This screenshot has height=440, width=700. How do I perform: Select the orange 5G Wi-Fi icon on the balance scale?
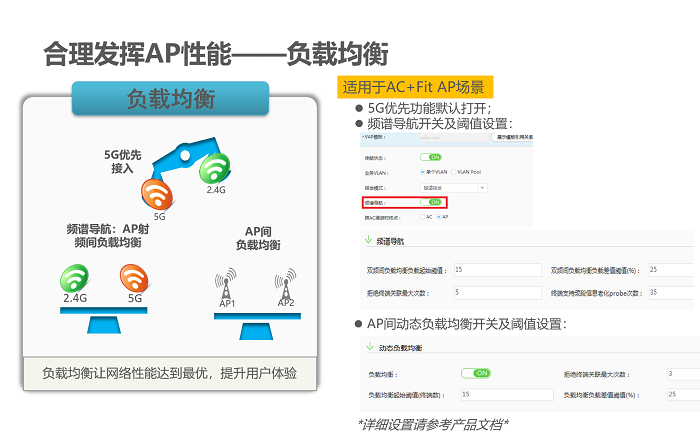(x=135, y=277)
